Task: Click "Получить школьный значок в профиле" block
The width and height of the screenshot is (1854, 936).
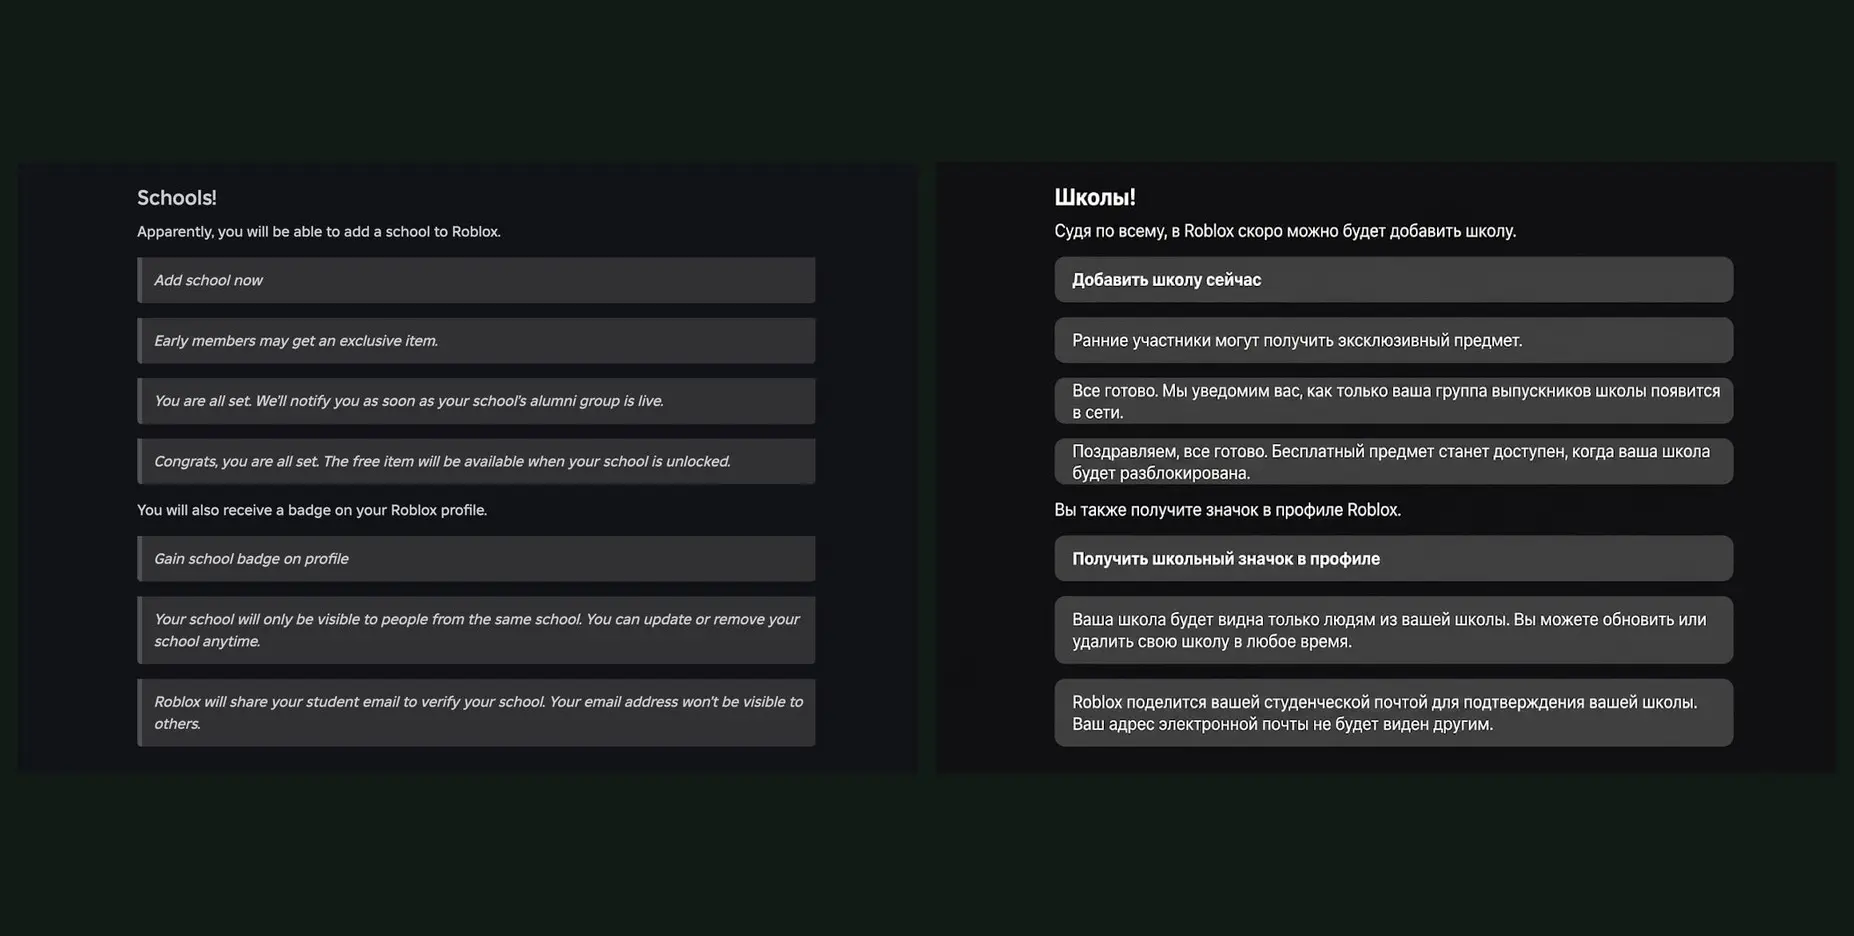Action: pos(1394,559)
